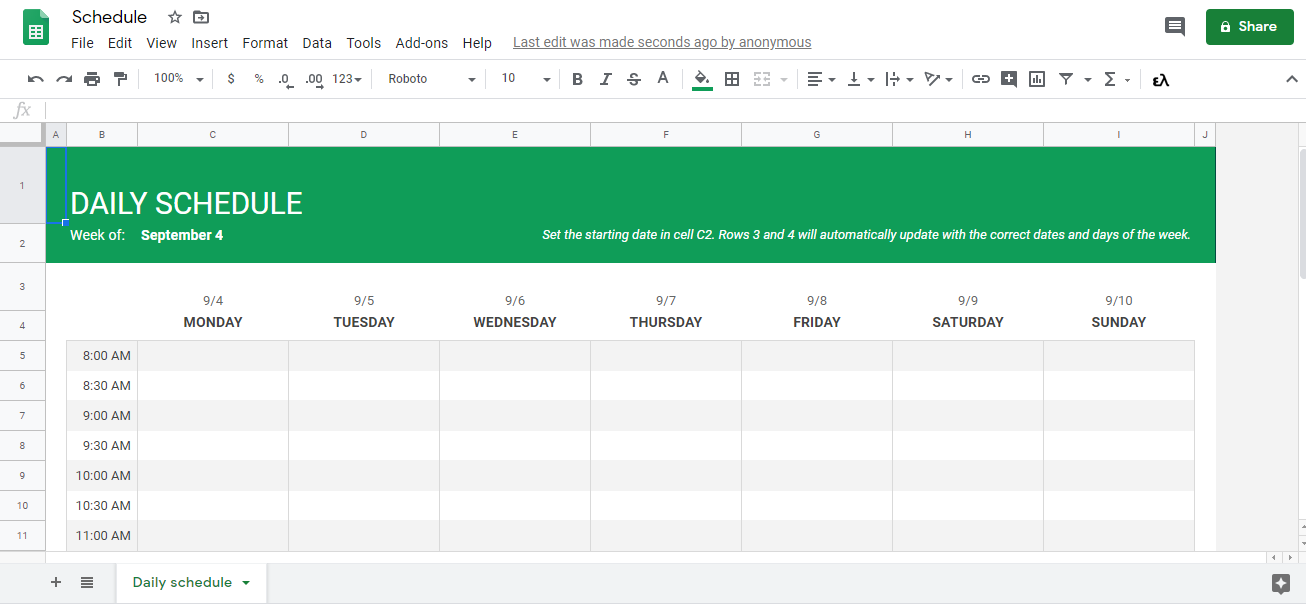The width and height of the screenshot is (1306, 609).
Task: Open the fill color picker
Action: point(702,79)
